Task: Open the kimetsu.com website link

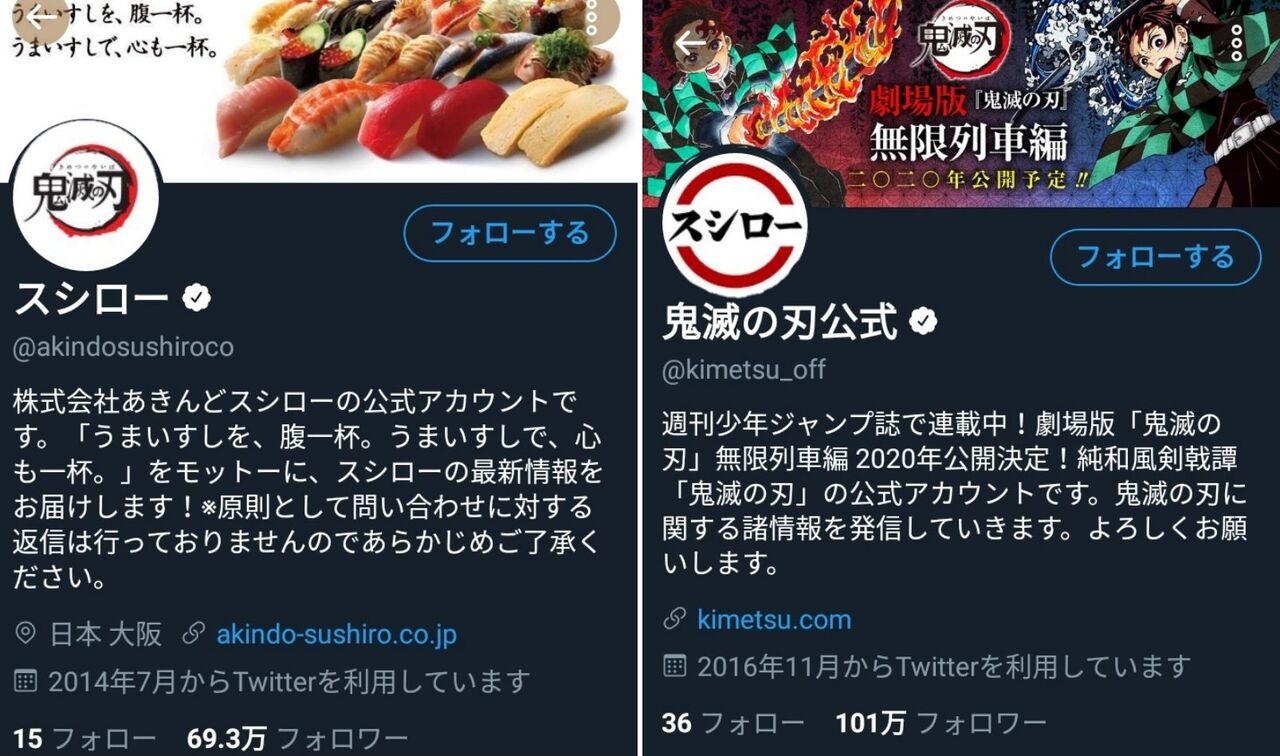Action: point(774,620)
